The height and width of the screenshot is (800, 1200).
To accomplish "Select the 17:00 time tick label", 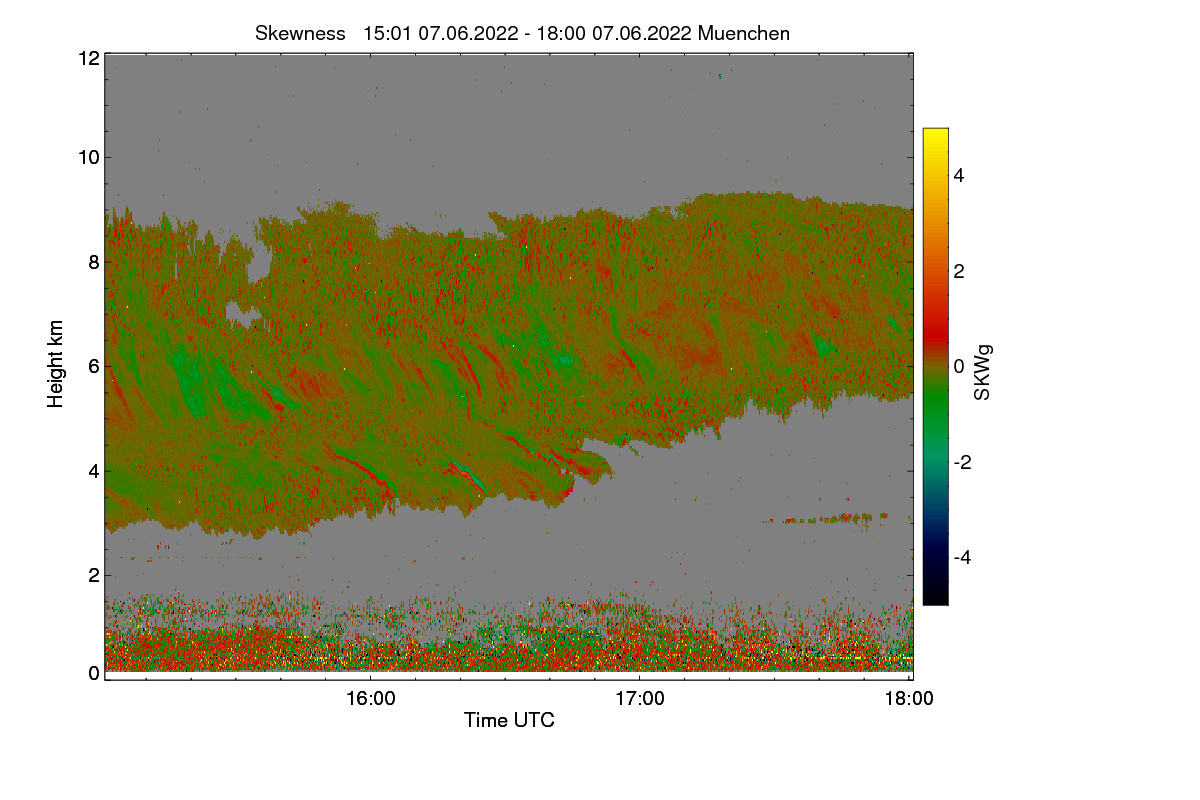I will (640, 699).
